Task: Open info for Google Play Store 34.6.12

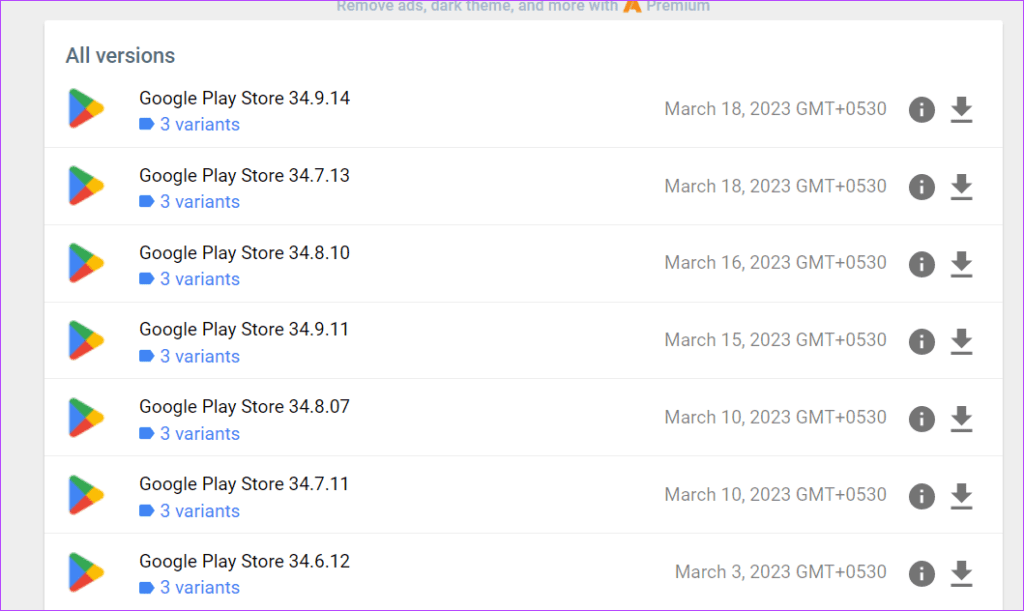Action: [921, 573]
